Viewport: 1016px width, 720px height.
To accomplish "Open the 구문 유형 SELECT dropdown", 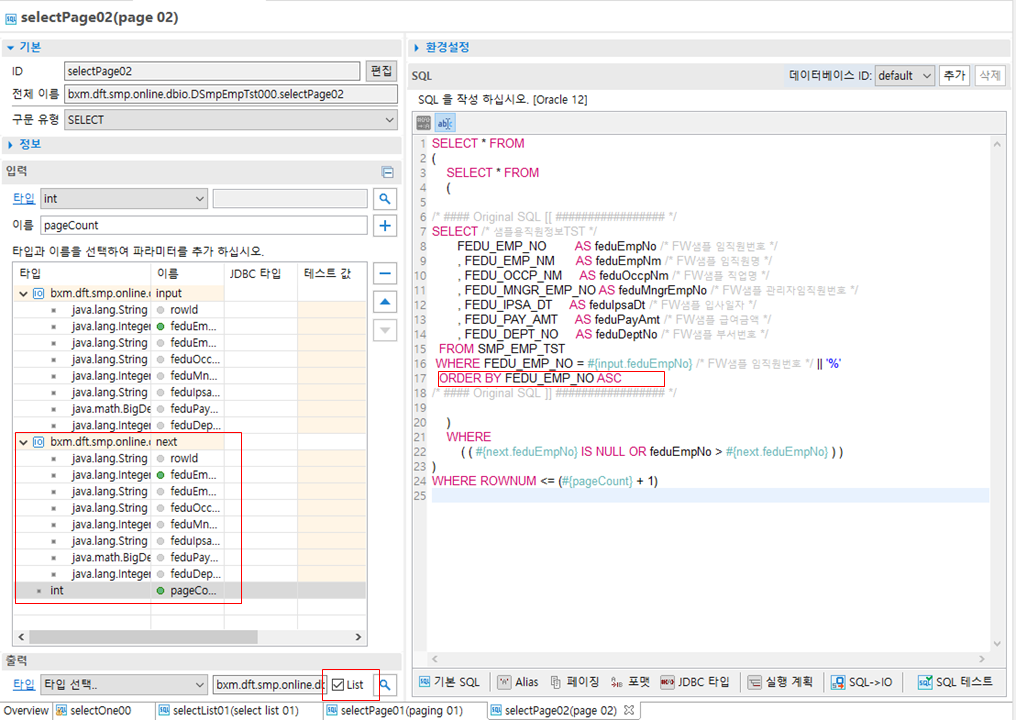I will (x=230, y=120).
